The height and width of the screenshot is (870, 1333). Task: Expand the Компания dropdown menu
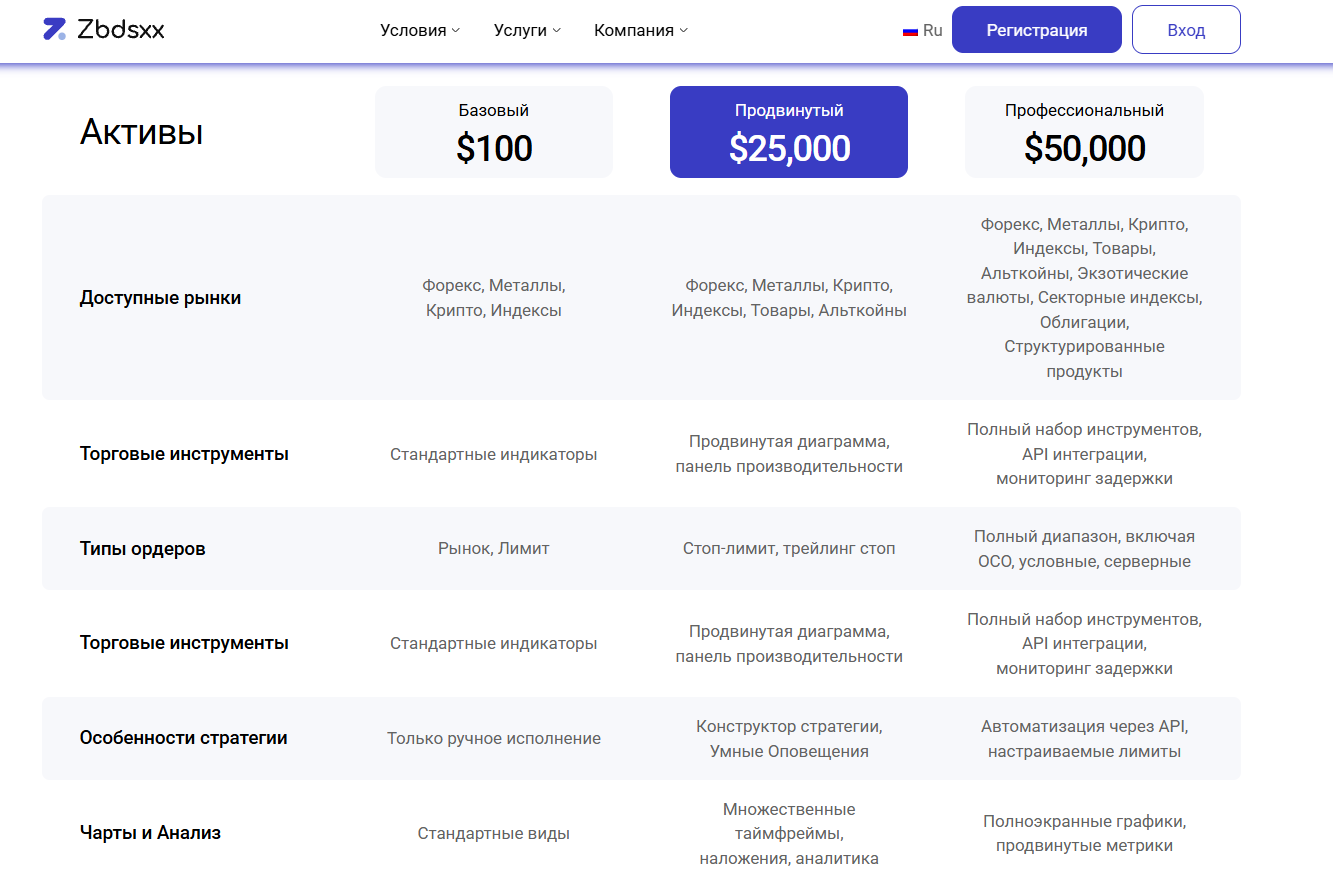click(641, 30)
